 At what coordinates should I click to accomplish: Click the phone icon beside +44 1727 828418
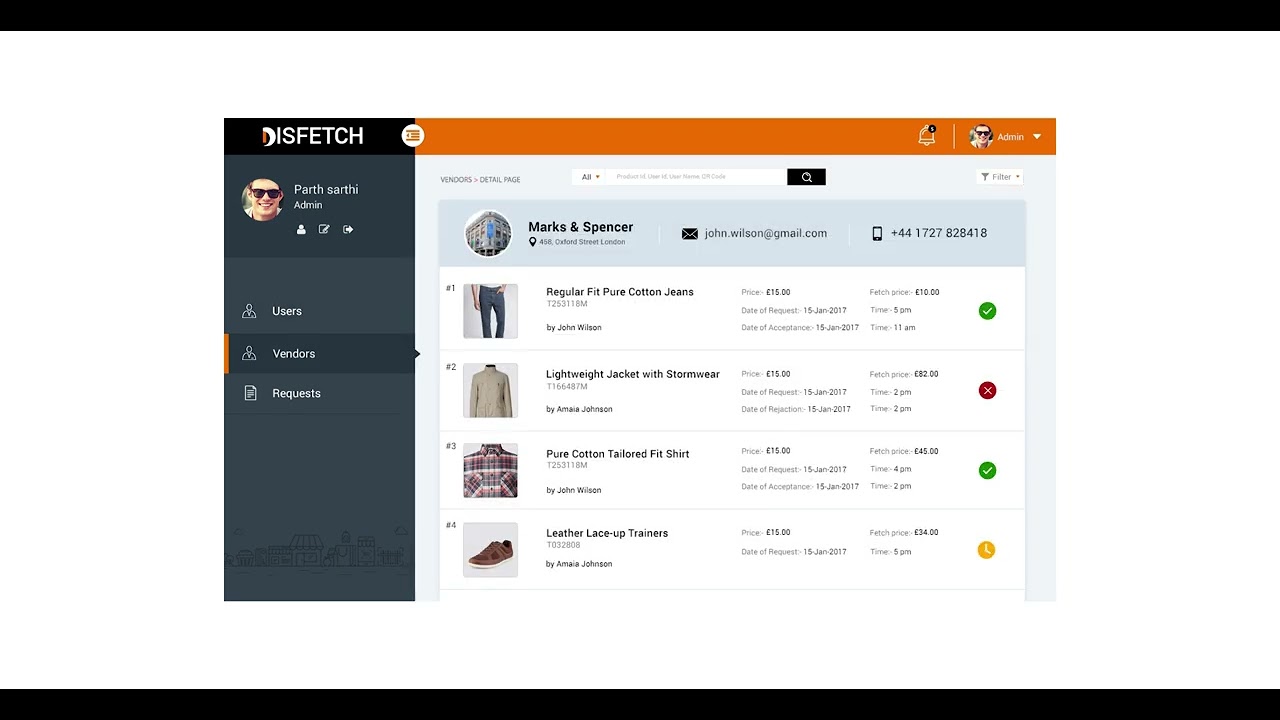pos(877,233)
